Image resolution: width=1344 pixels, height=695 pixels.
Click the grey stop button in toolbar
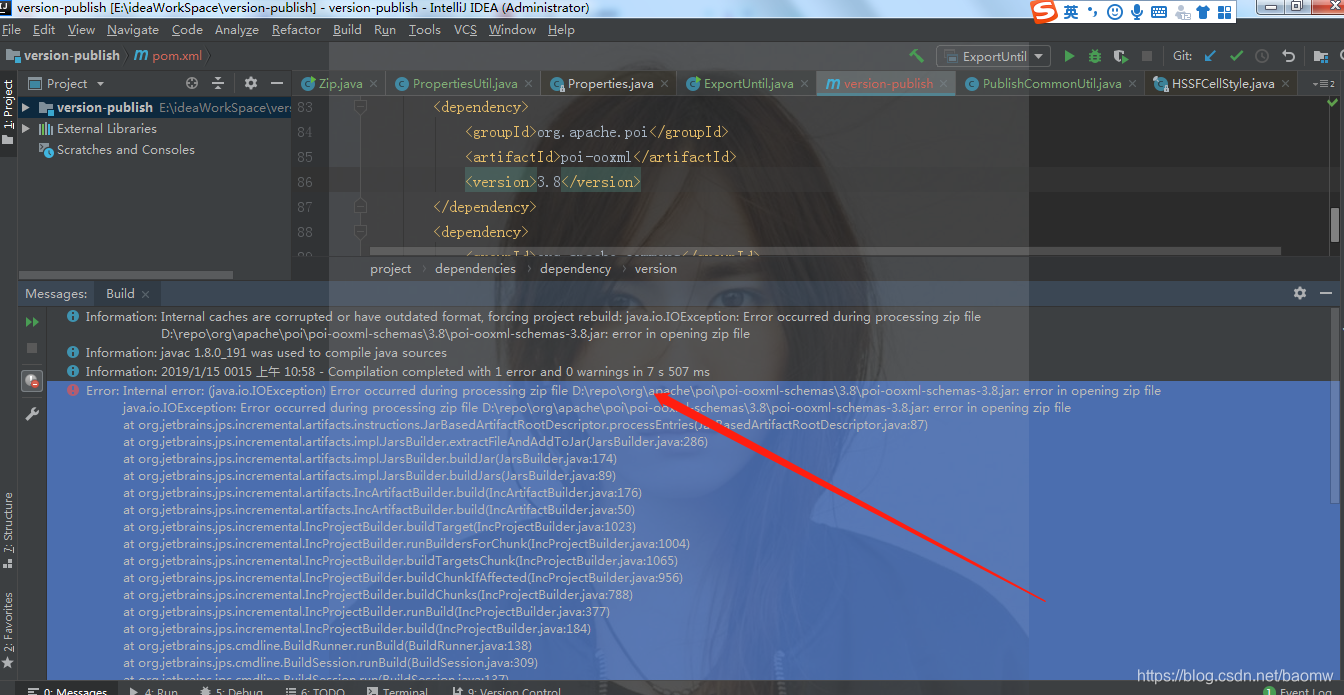coord(1147,56)
